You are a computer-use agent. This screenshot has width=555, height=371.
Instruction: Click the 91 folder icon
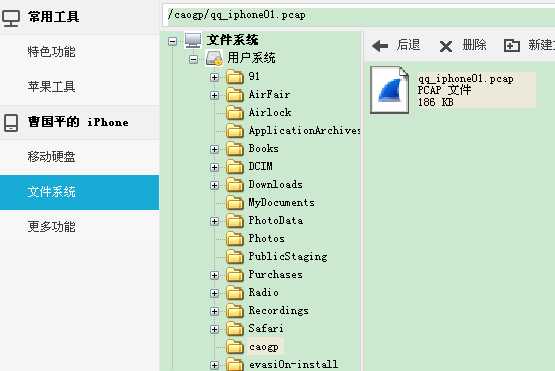(235, 76)
